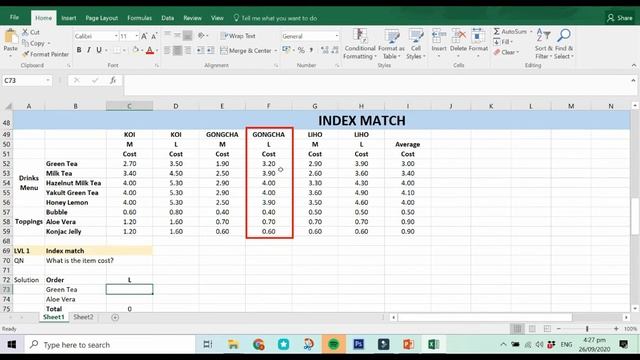This screenshot has height=360, width=640.
Task: Toggle Italic formatting
Action: [89, 50]
